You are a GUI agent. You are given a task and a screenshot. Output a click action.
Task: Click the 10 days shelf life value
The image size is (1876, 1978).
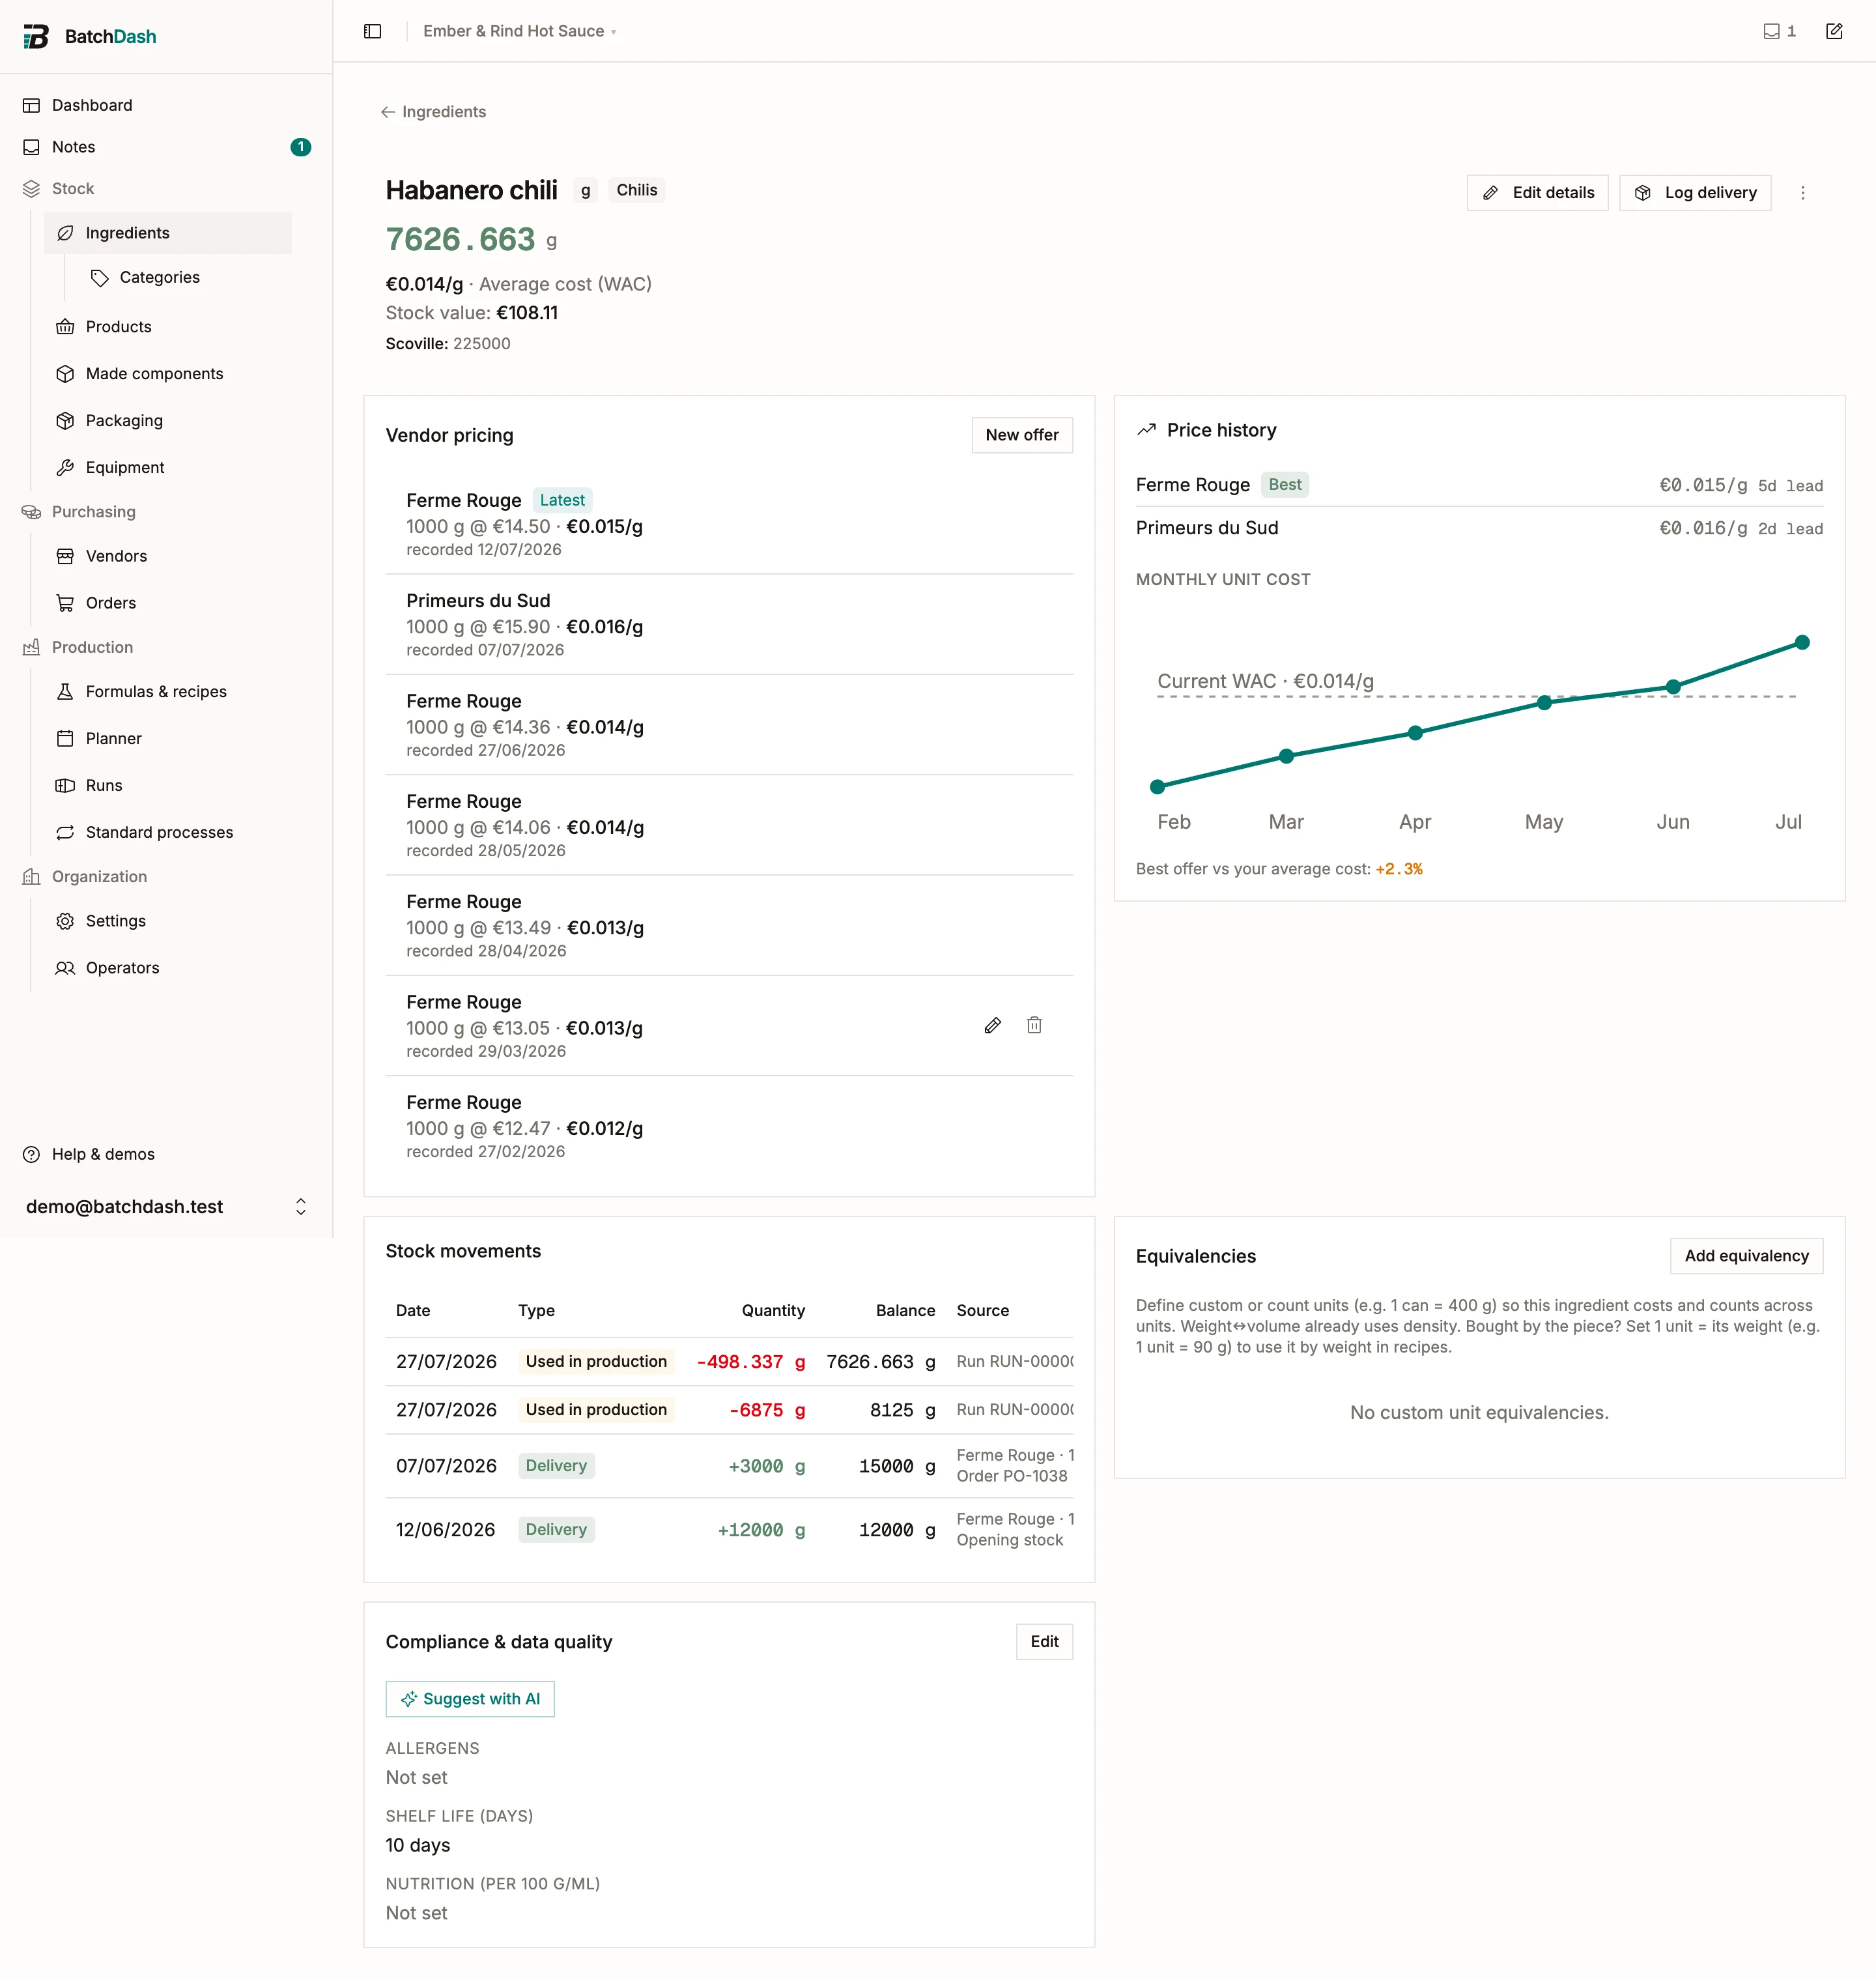pyautogui.click(x=418, y=1846)
